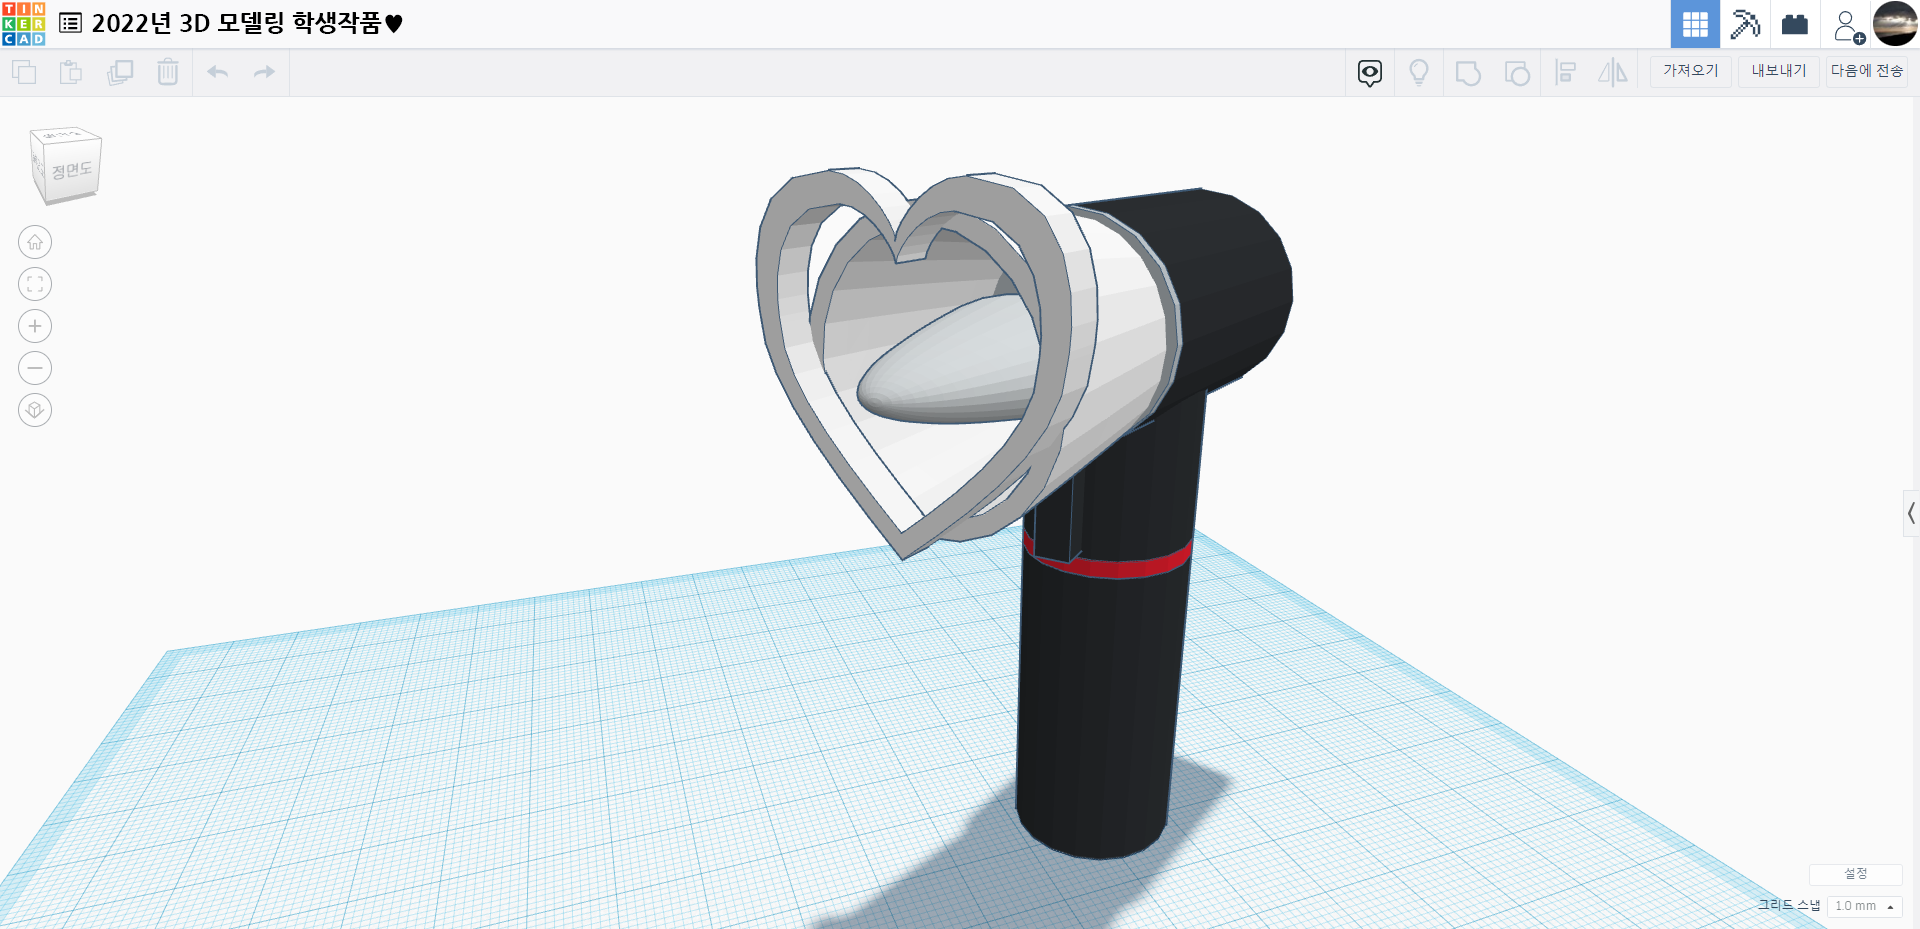This screenshot has height=929, width=1920.
Task: Open the Notes tool eye icon
Action: [1370, 72]
